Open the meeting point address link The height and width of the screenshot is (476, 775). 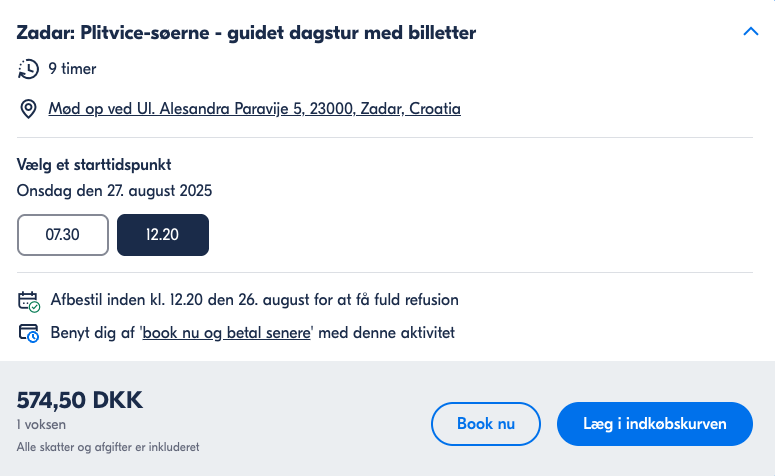[x=254, y=109]
